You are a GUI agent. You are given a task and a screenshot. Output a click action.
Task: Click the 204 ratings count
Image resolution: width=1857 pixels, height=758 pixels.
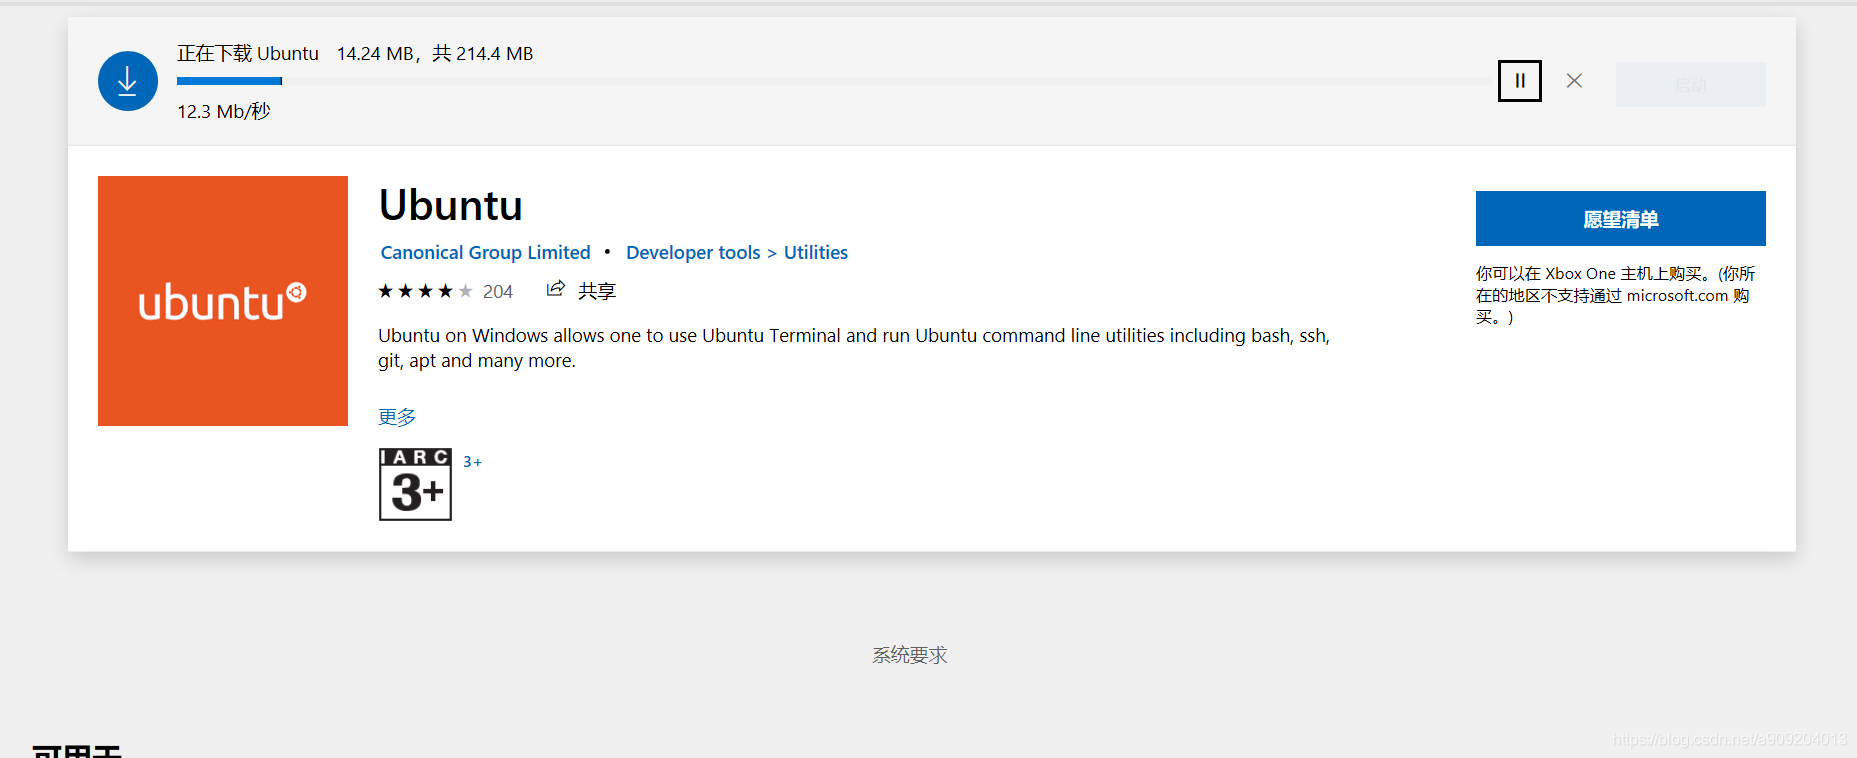coord(498,292)
